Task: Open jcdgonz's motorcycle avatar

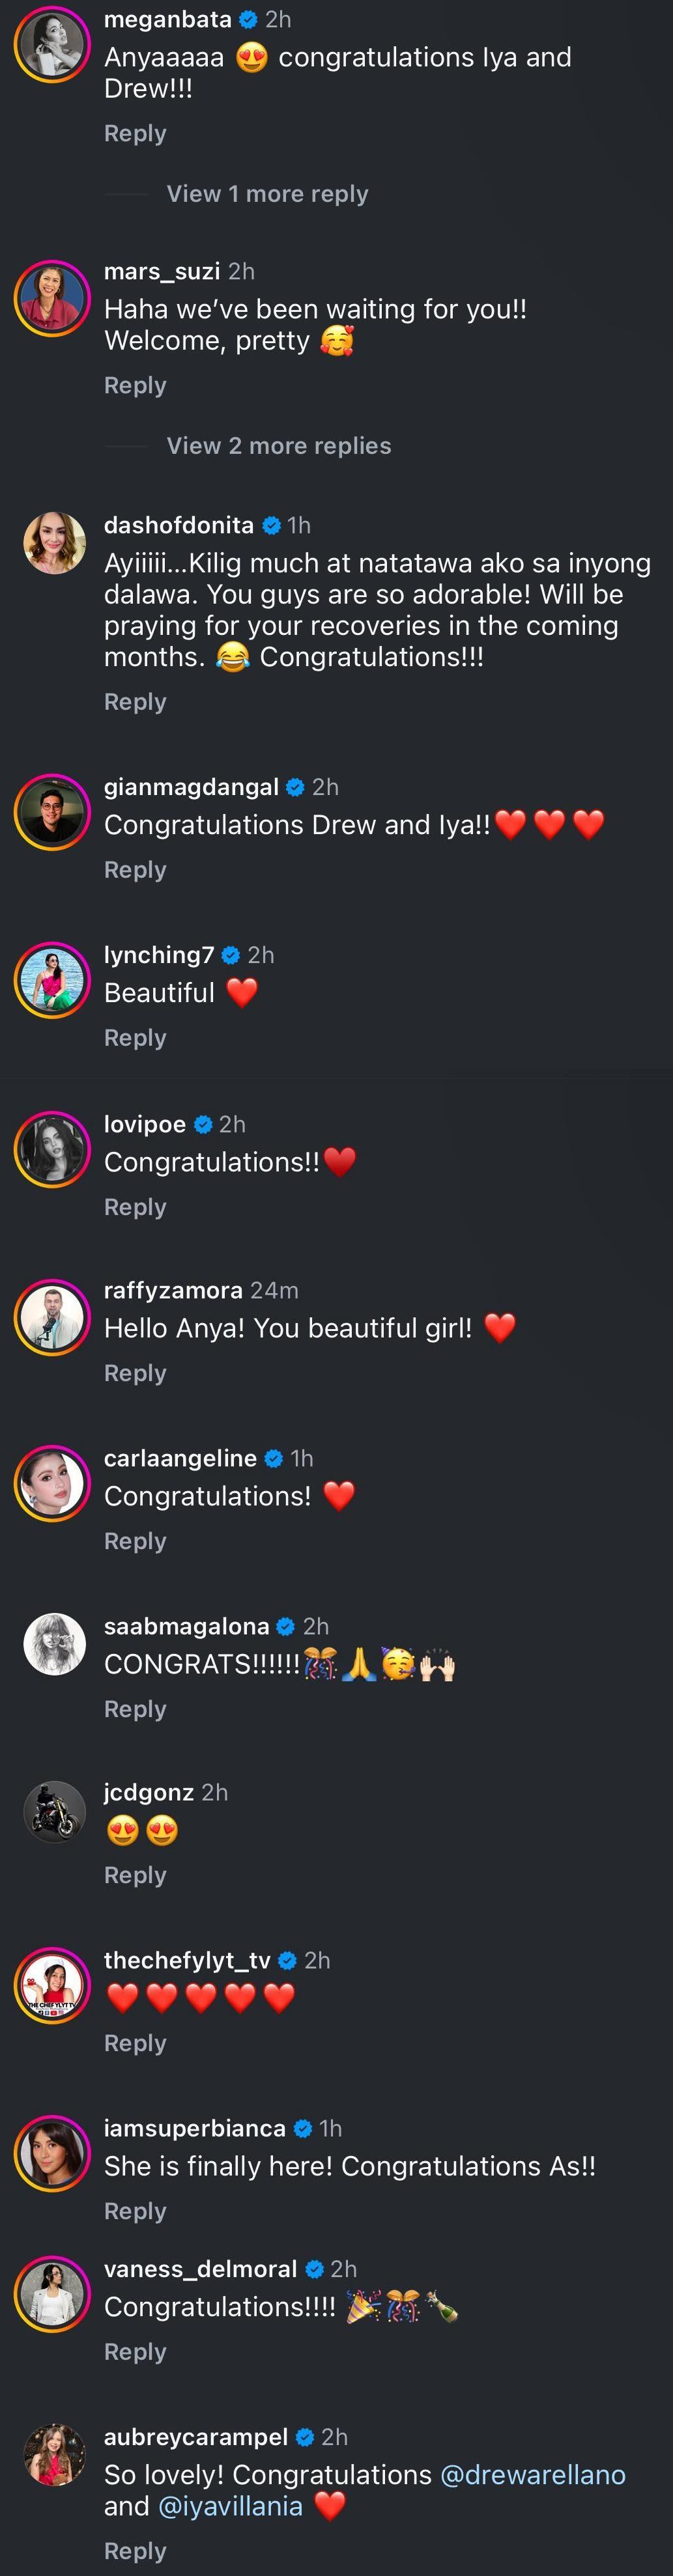Action: (54, 1811)
